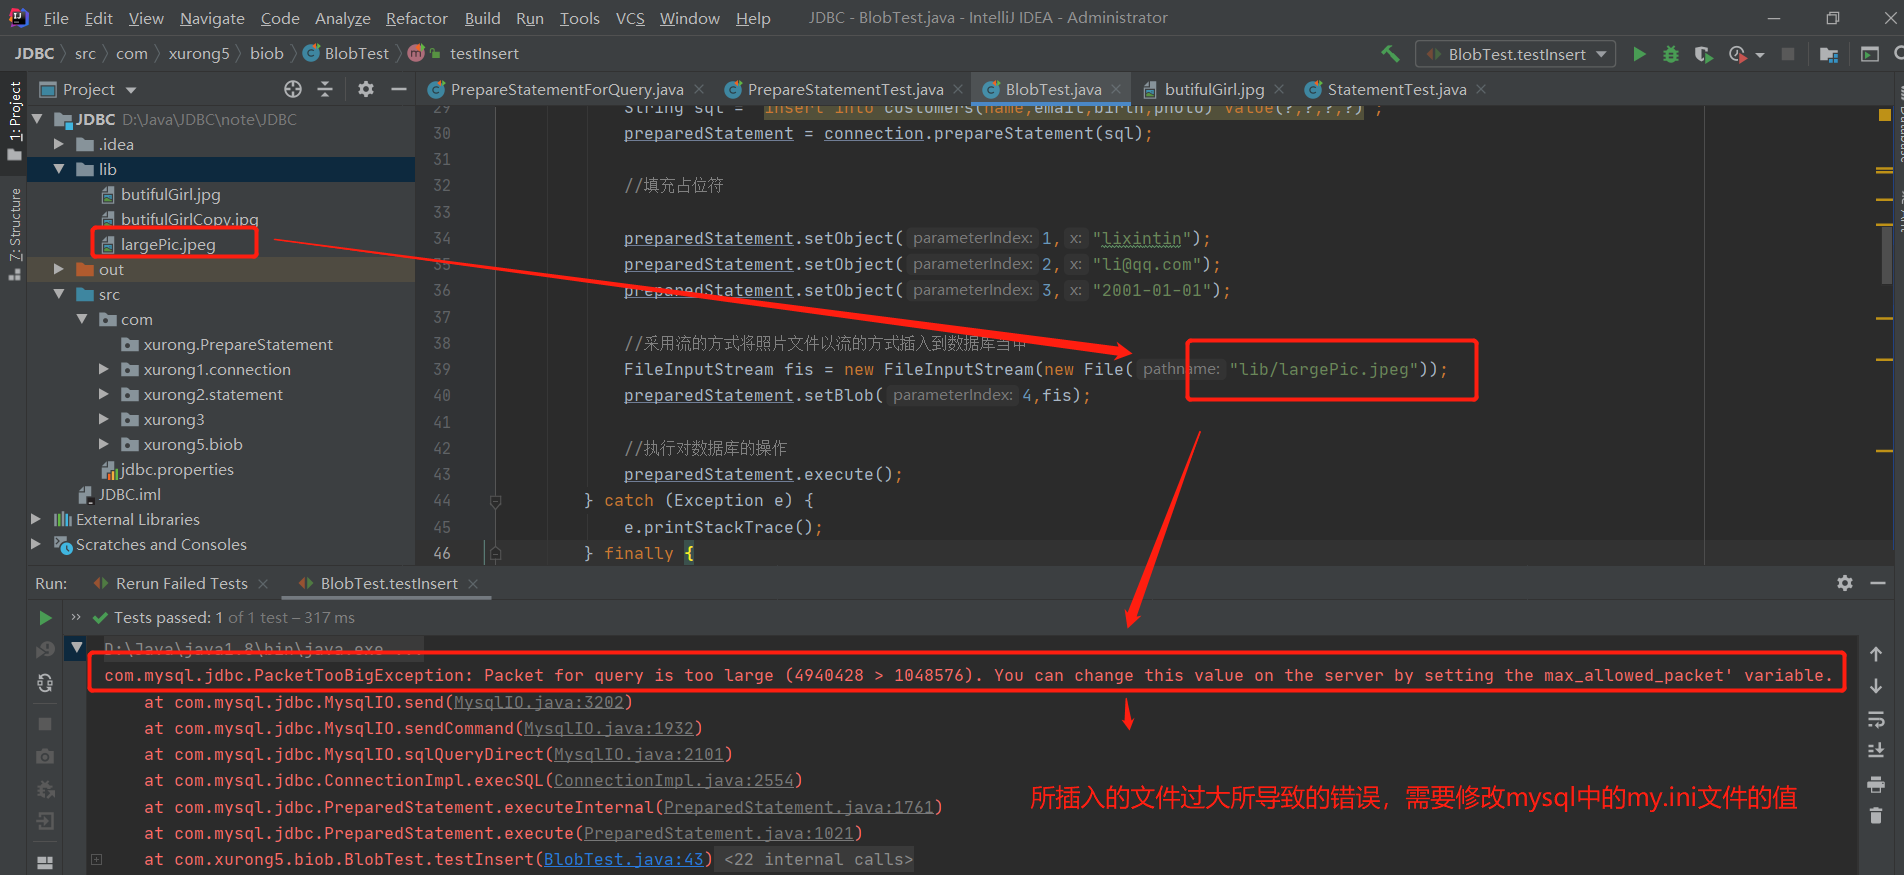The width and height of the screenshot is (1904, 875).
Task: Click the Build Project hammer icon
Action: click(1390, 53)
